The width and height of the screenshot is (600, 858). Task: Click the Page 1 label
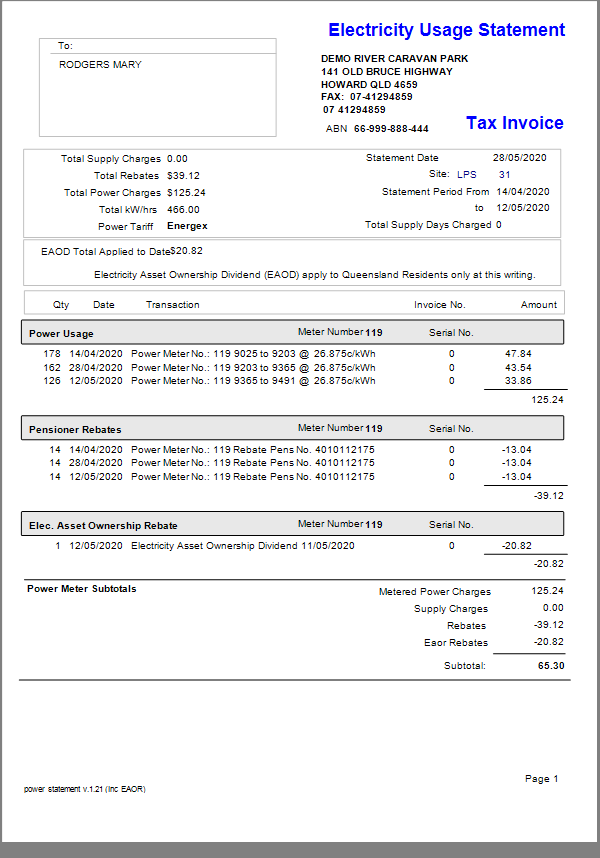tap(541, 778)
